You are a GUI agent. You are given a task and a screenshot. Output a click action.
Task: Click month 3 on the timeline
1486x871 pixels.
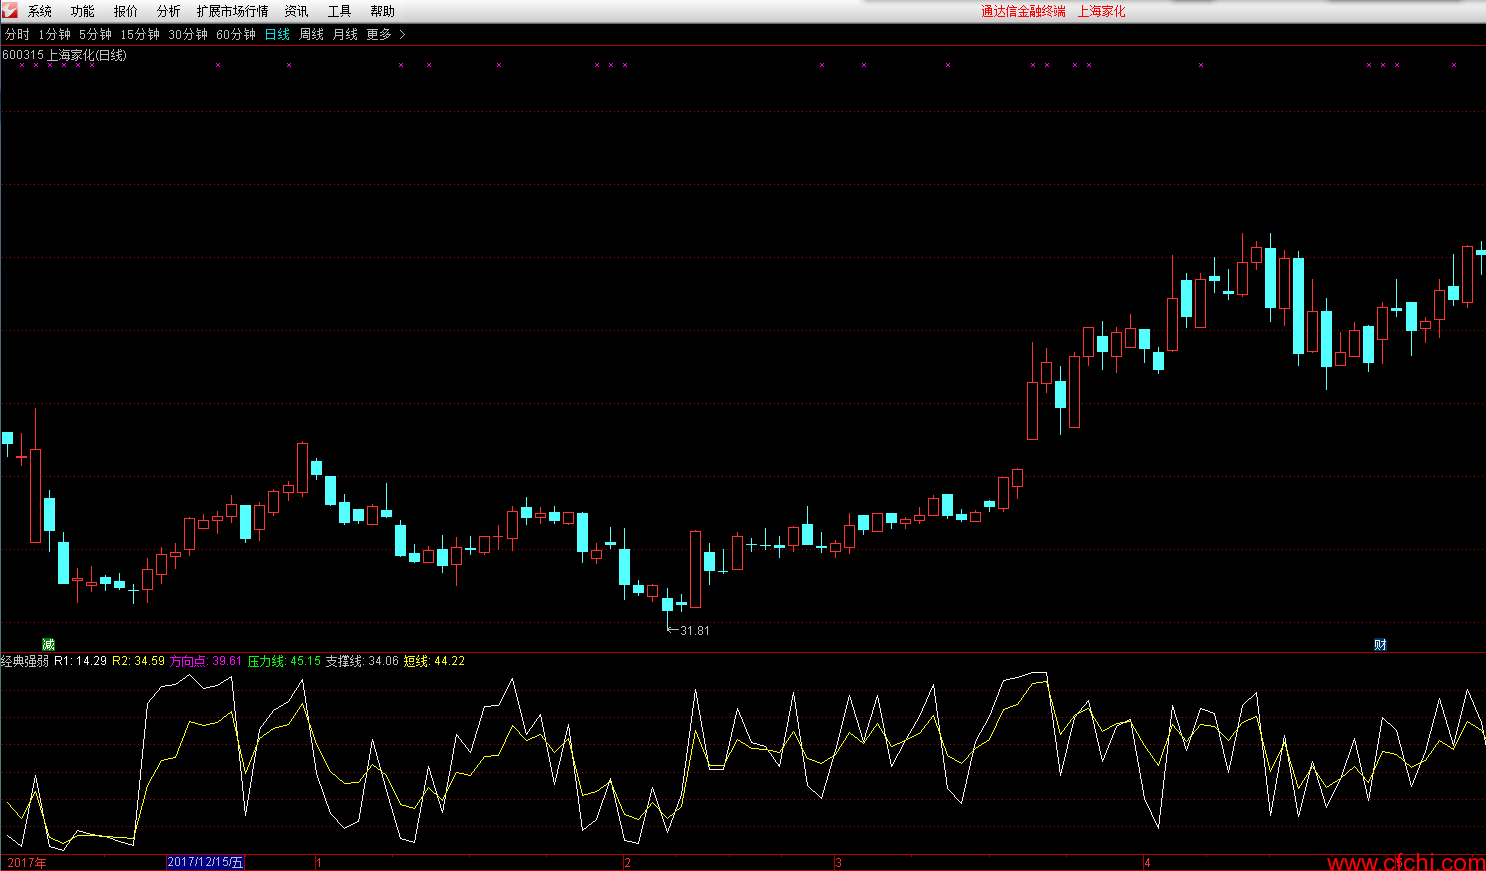838,862
